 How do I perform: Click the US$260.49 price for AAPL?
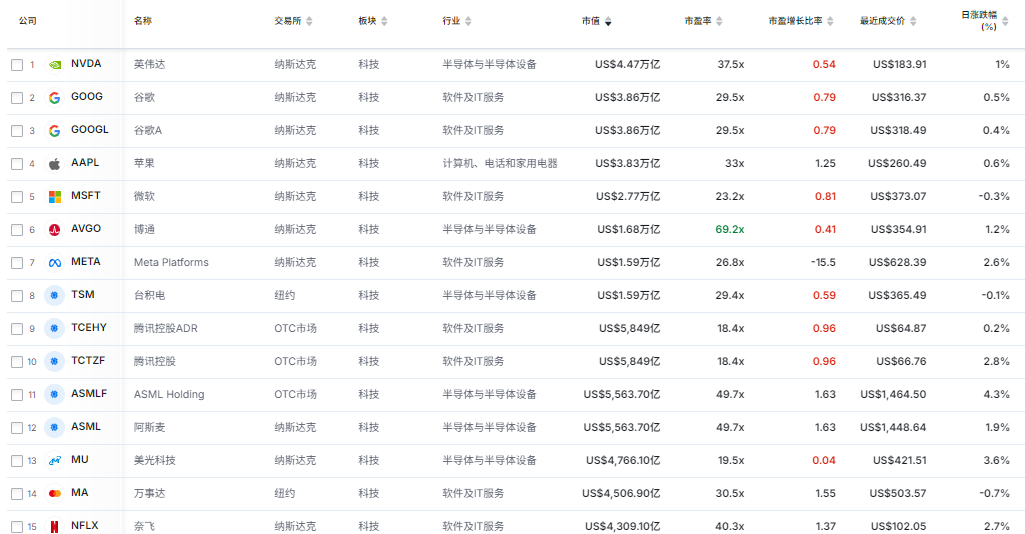click(x=897, y=163)
